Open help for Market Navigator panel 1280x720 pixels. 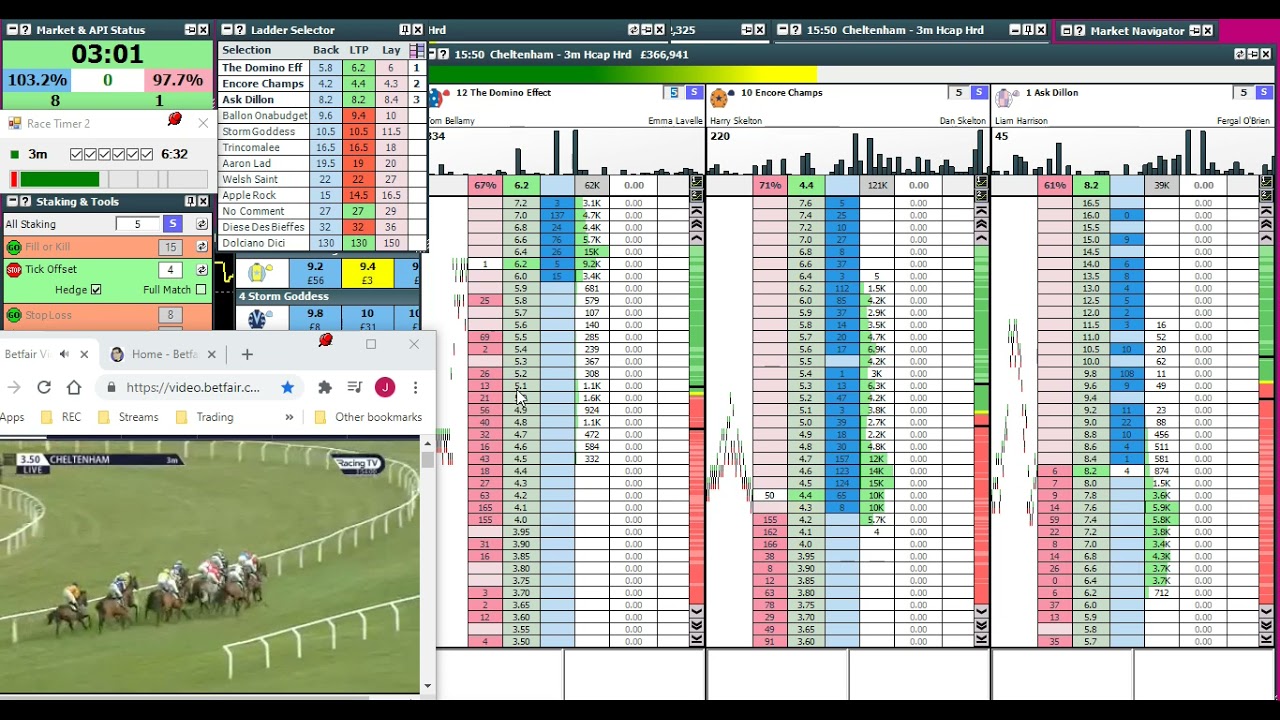[x=1079, y=31]
